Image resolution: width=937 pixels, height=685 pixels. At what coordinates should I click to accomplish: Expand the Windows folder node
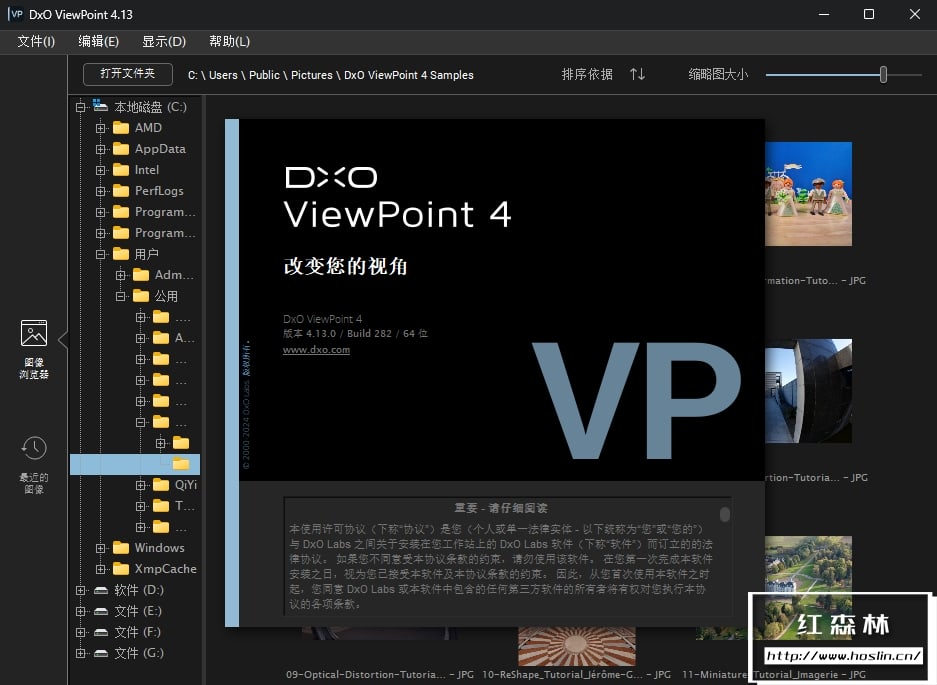click(100, 548)
